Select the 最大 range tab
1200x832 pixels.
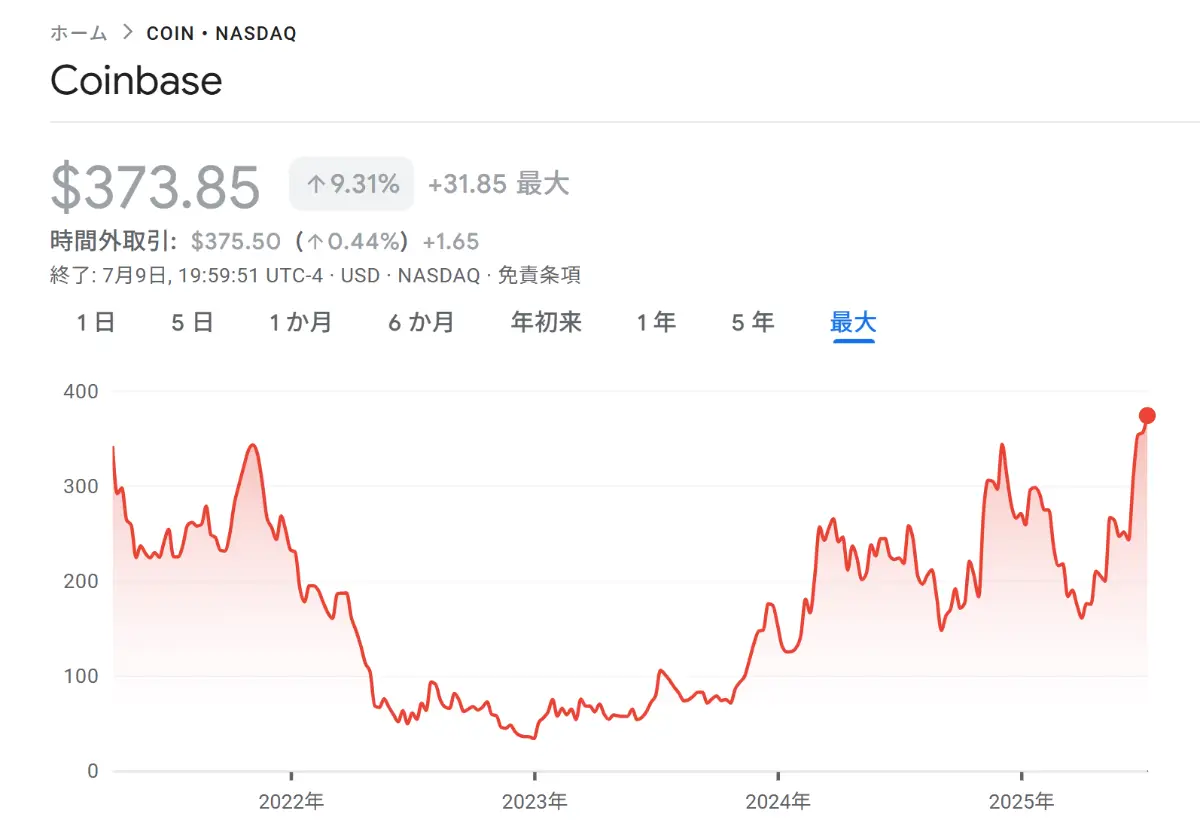[854, 322]
